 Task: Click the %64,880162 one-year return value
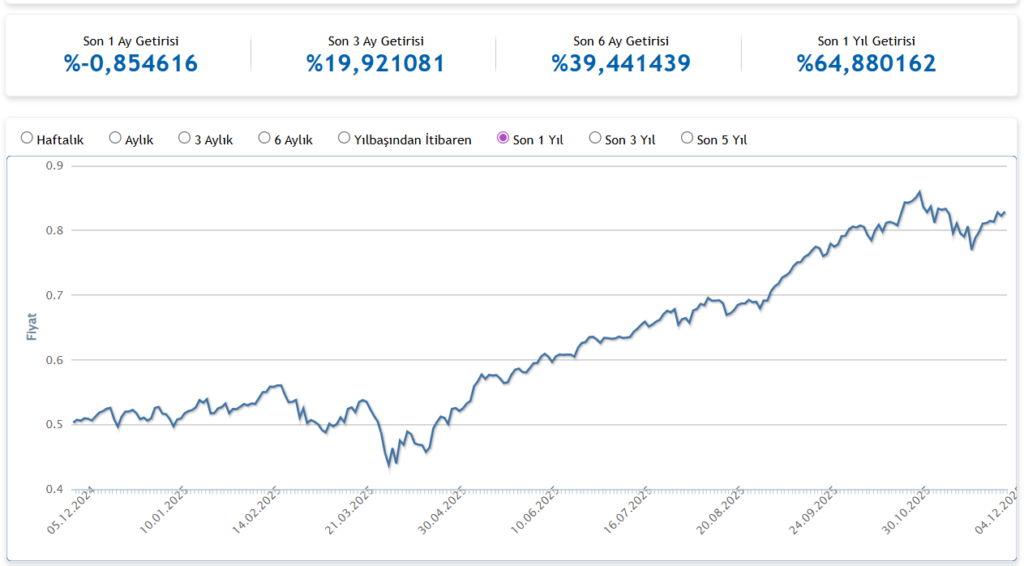[866, 64]
